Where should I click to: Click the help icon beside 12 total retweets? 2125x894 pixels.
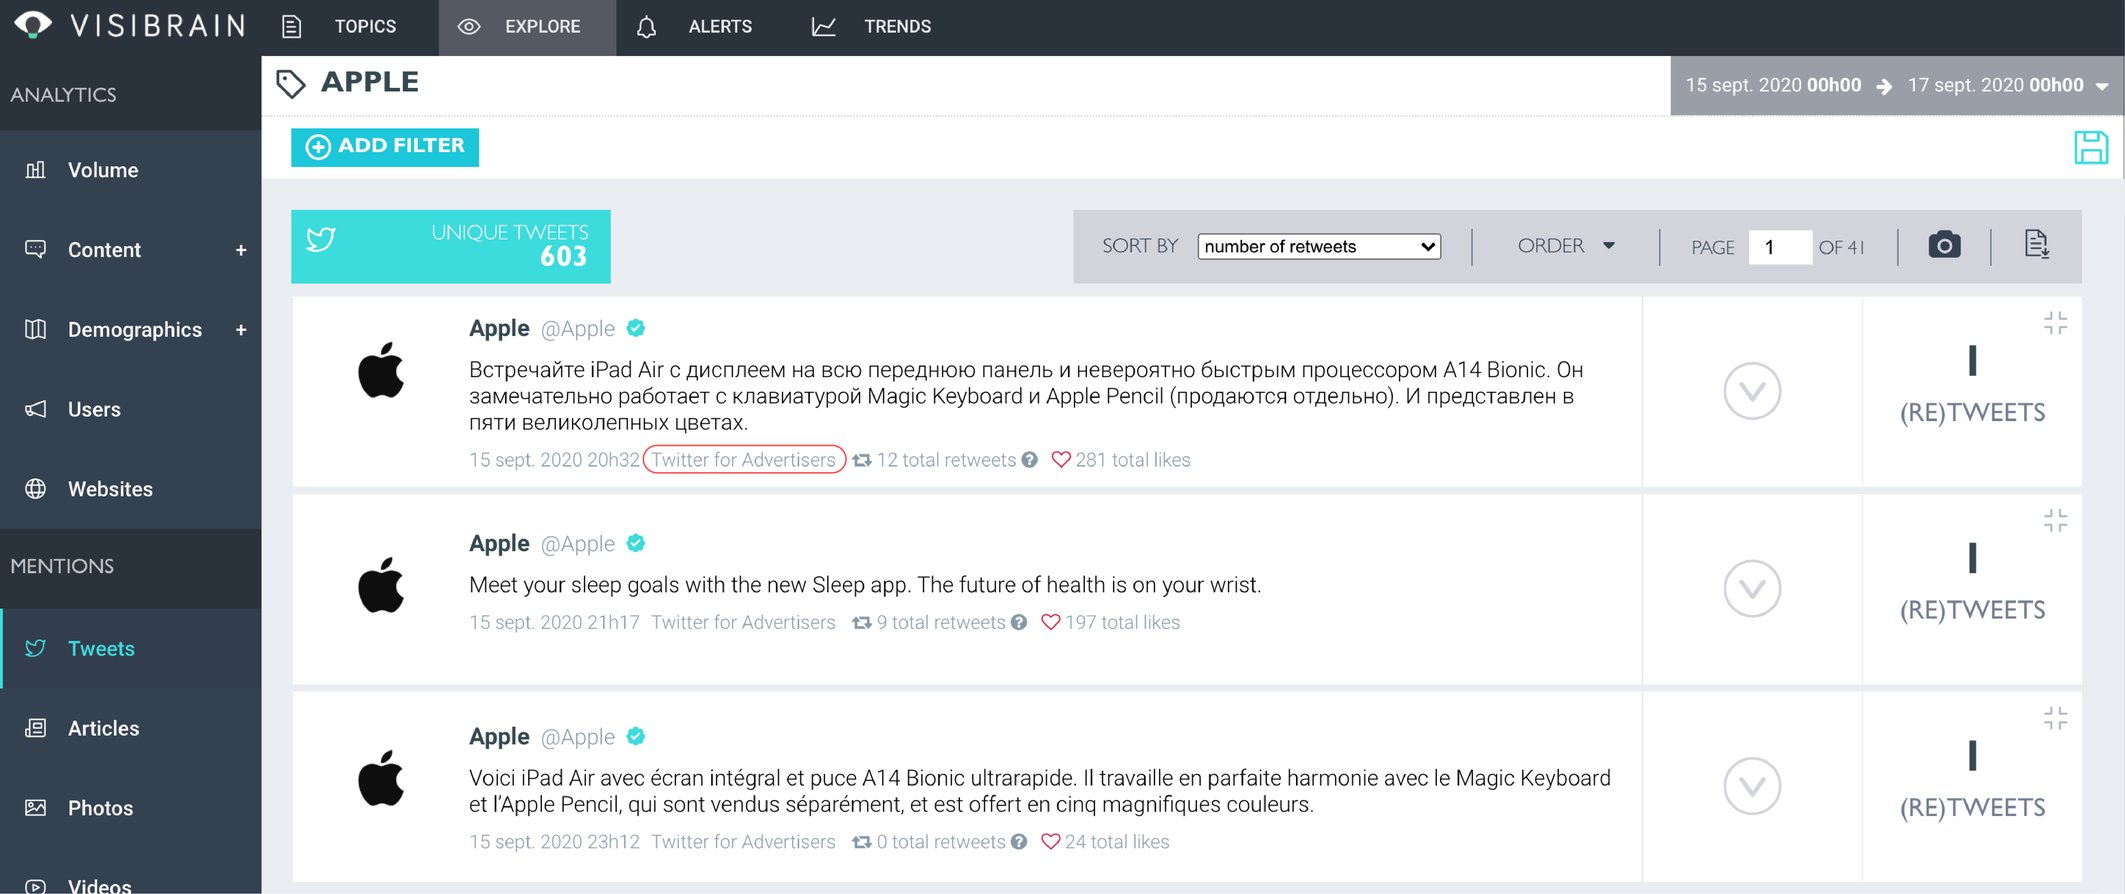[1029, 459]
